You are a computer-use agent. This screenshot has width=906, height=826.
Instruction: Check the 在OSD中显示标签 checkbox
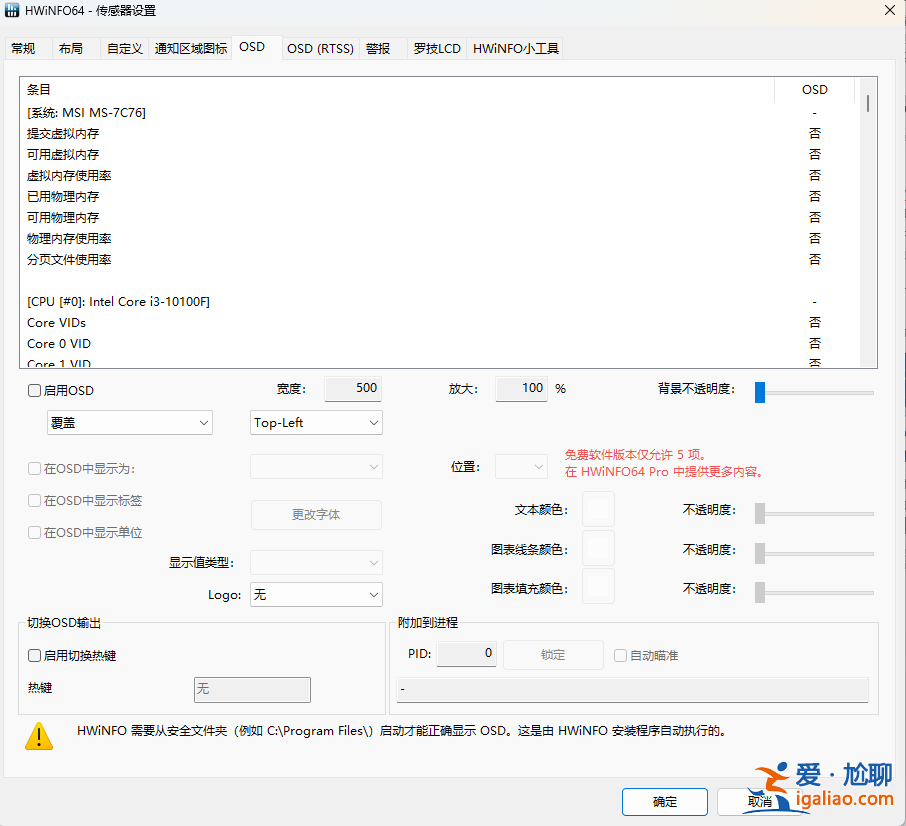click(35, 501)
